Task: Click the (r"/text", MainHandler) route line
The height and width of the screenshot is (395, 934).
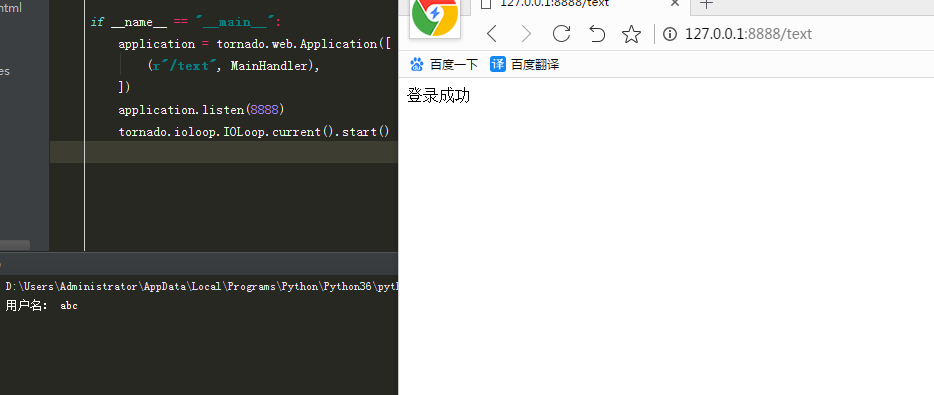Action: (x=234, y=66)
